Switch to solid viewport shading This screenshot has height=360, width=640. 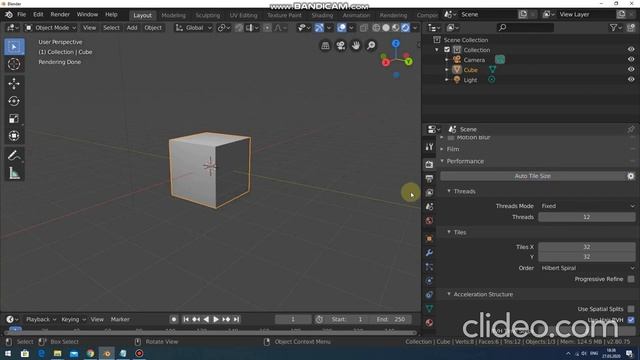[386, 28]
